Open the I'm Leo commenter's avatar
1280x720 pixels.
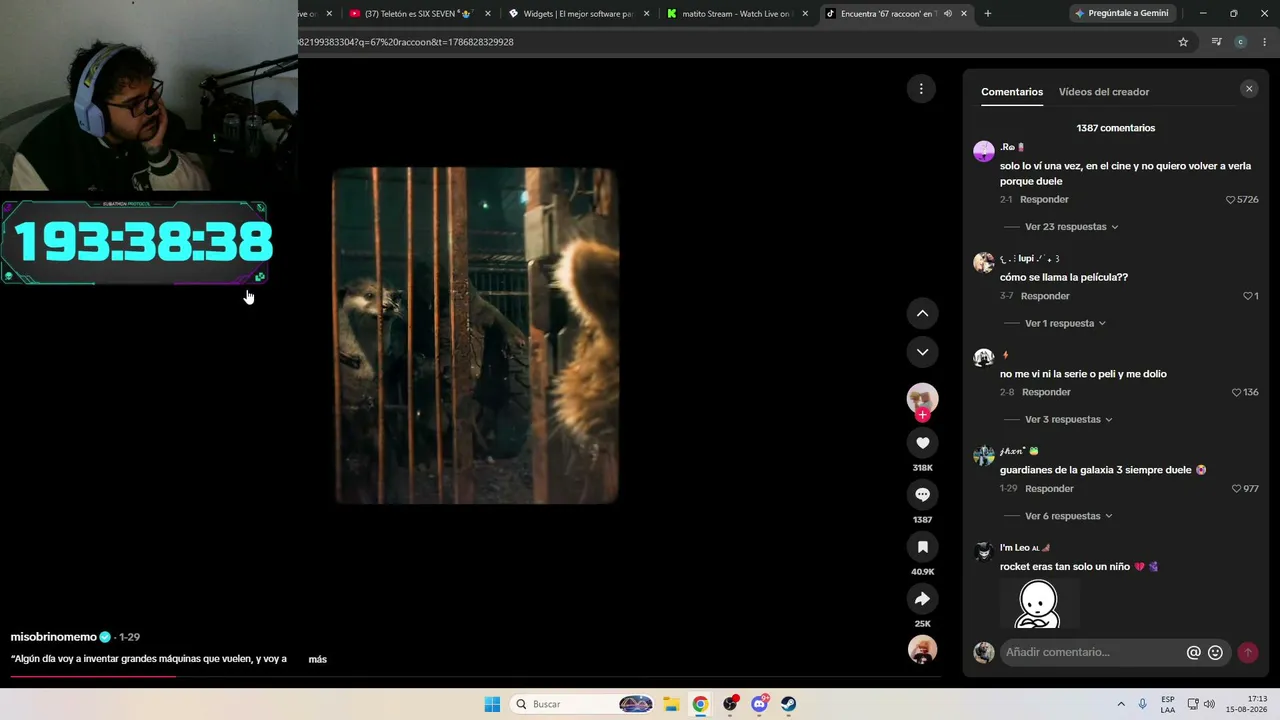click(984, 552)
